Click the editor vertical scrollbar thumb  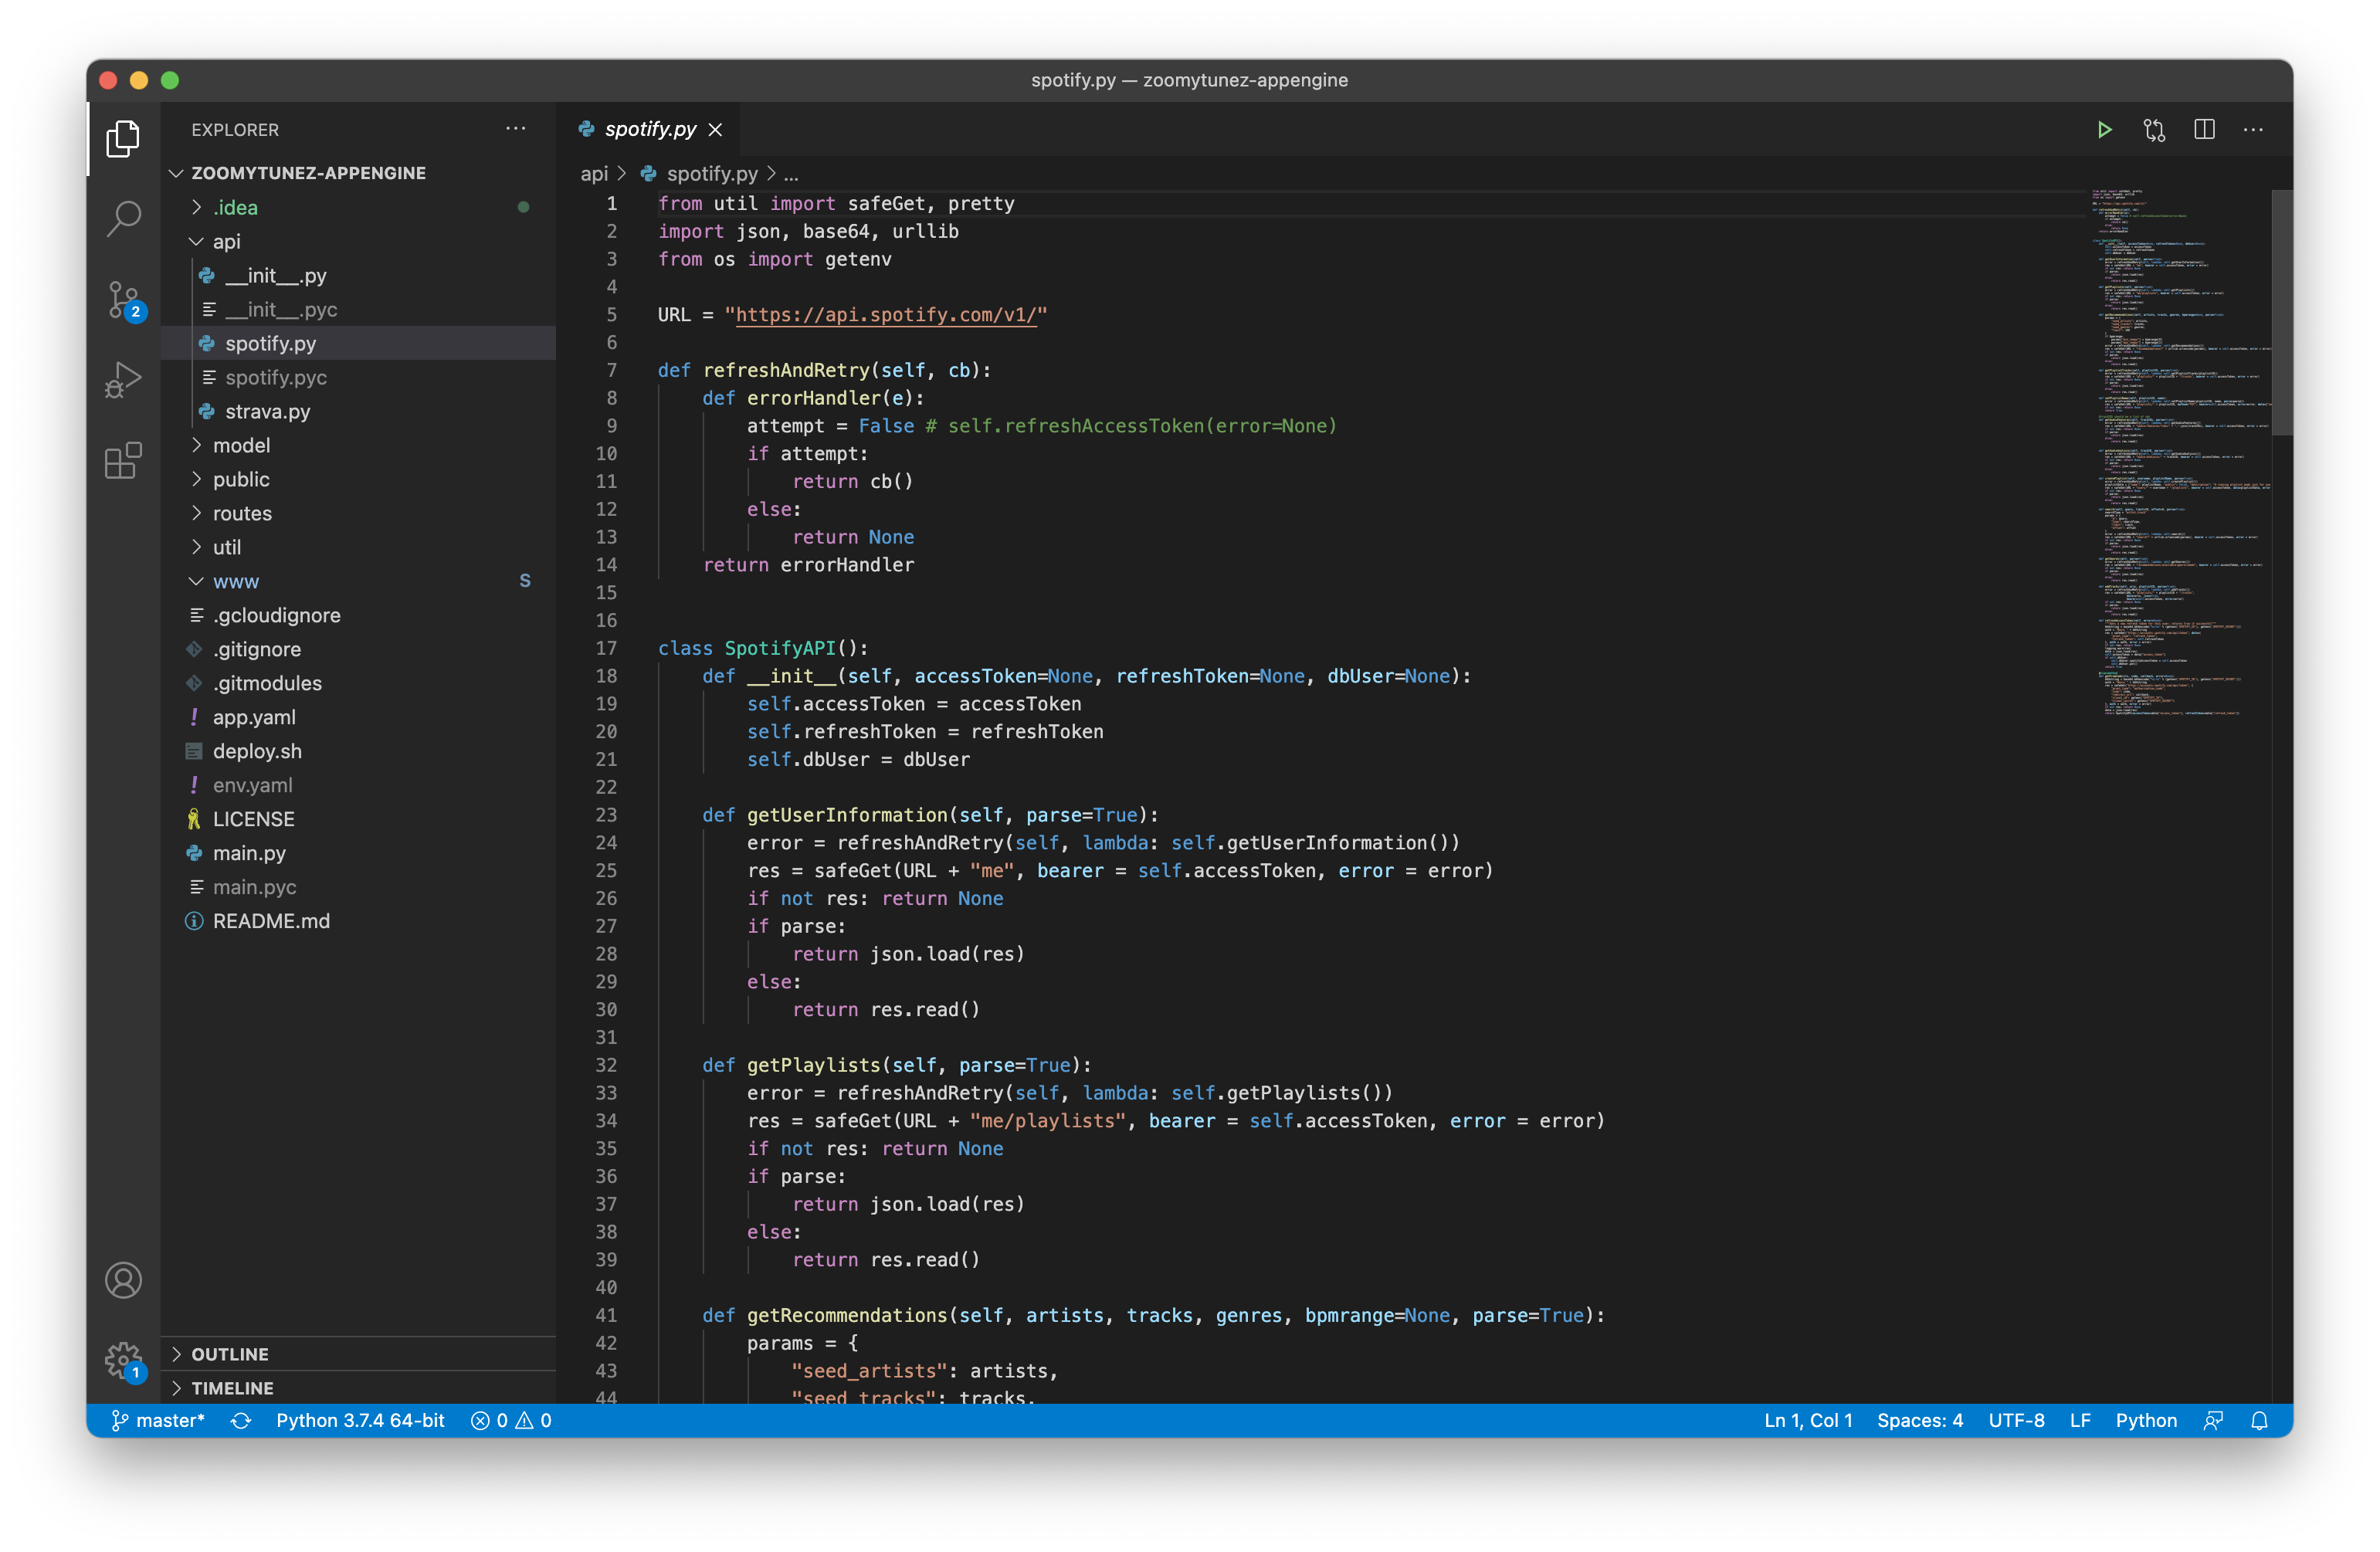[2282, 312]
